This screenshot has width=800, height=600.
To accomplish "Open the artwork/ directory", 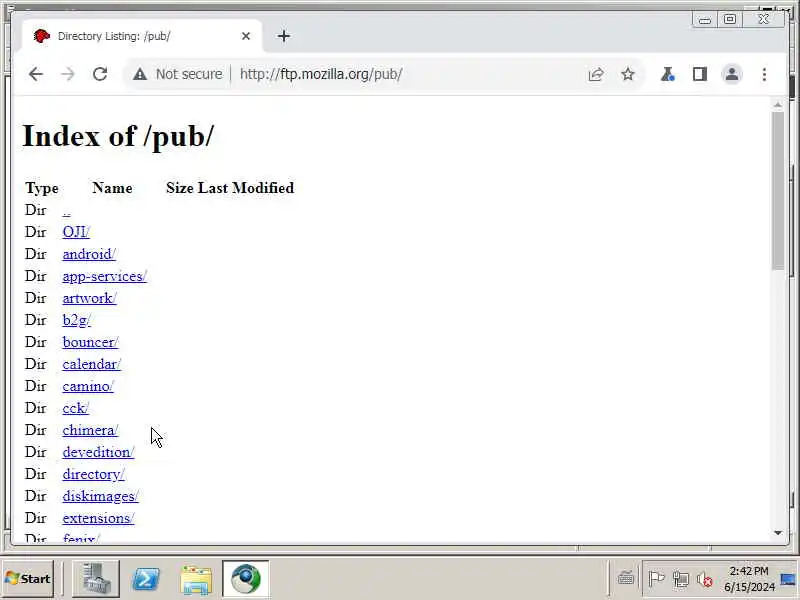I will click(x=89, y=298).
